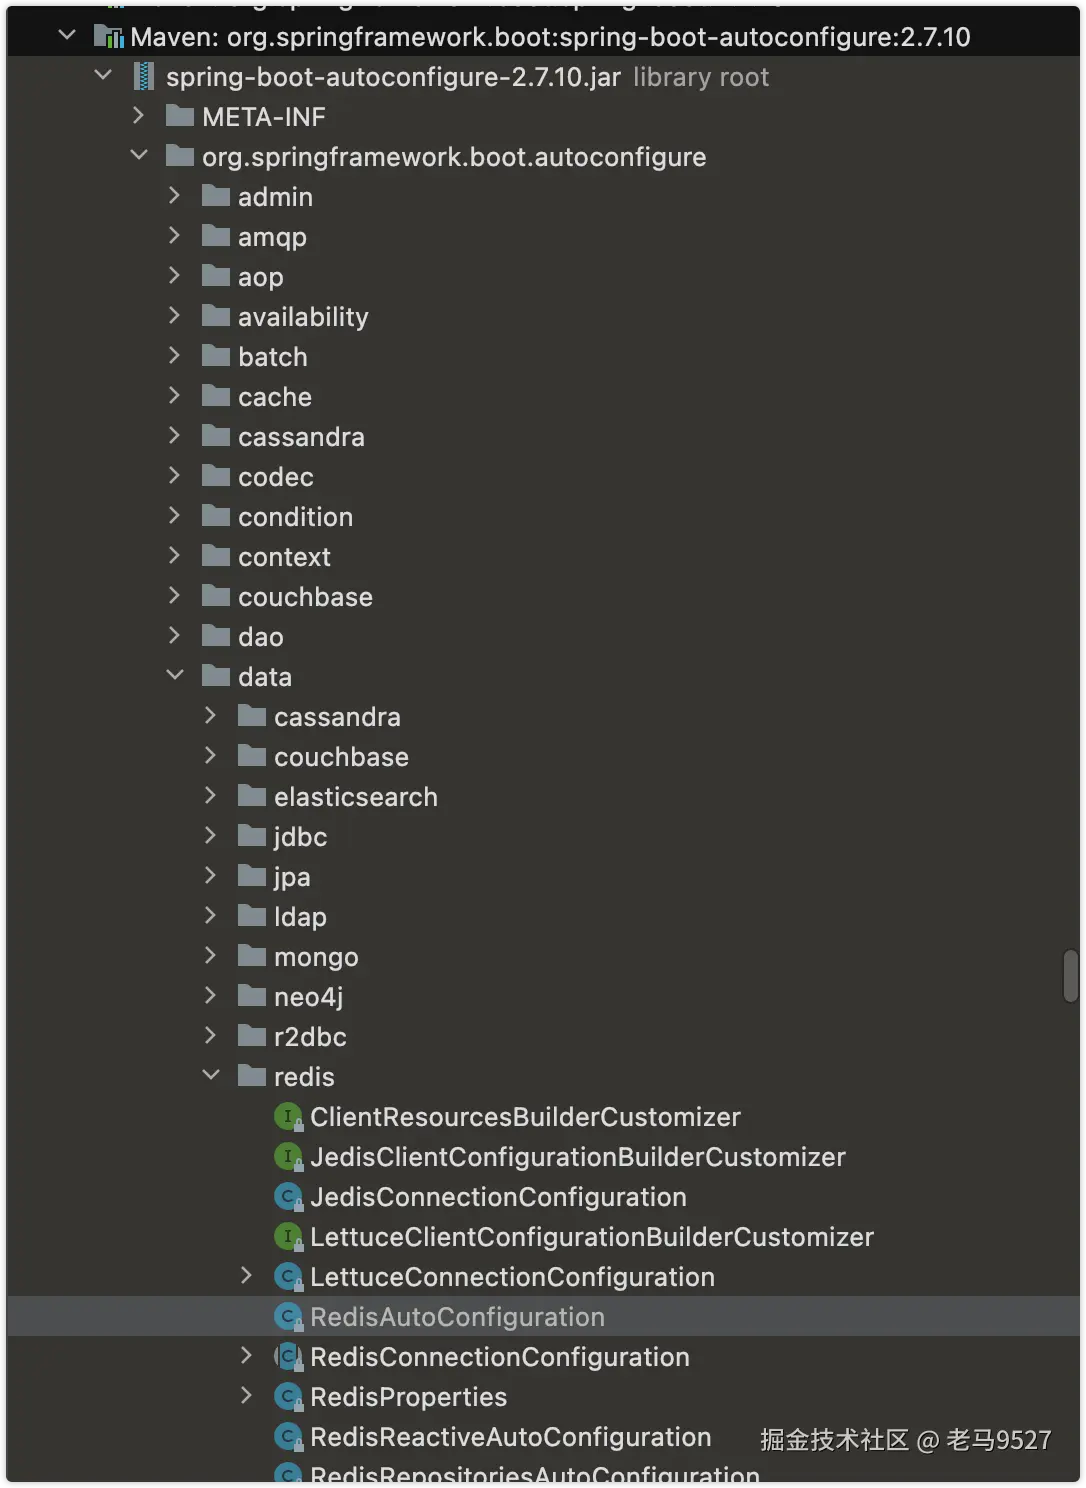Collapse the data package folder

pos(175,676)
